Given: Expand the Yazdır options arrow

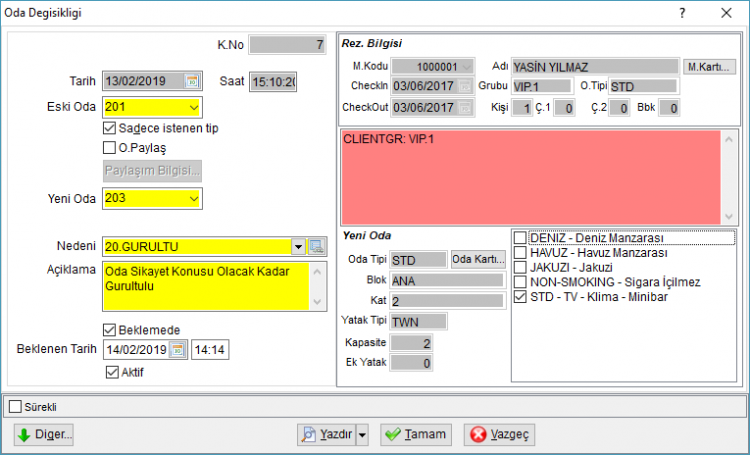Looking at the screenshot, I should coord(363,434).
